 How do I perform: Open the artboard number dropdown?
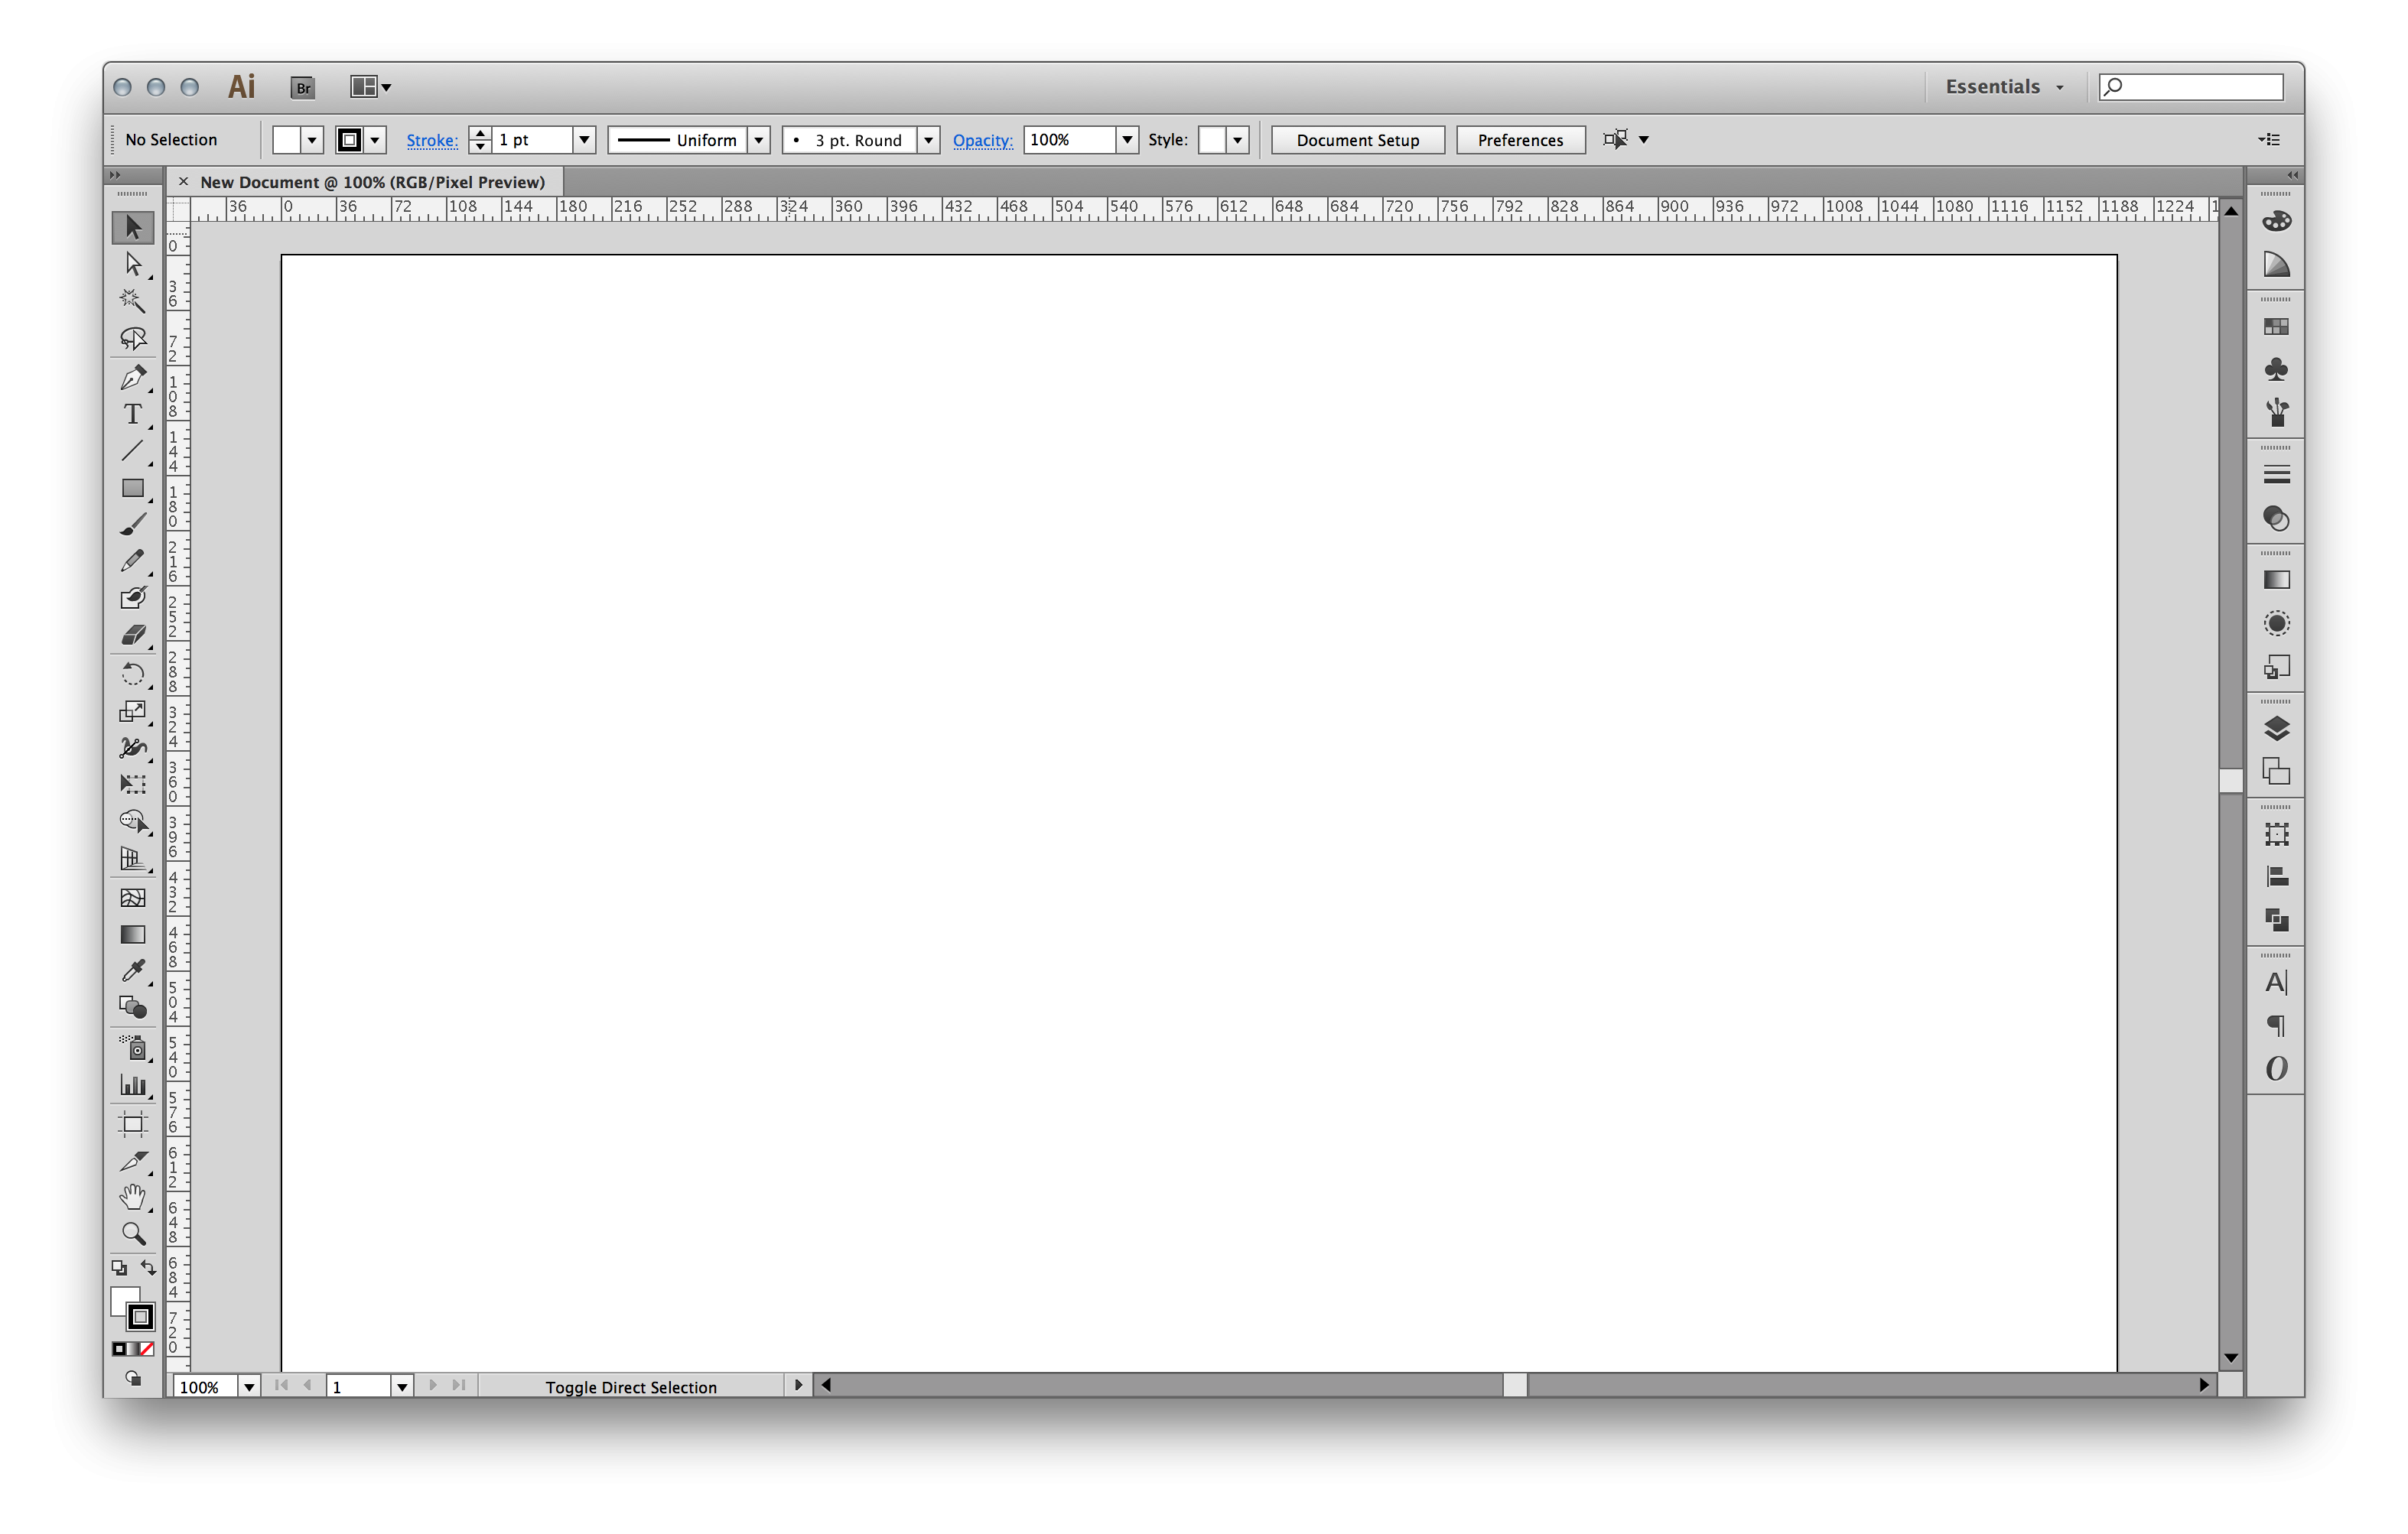(402, 1387)
